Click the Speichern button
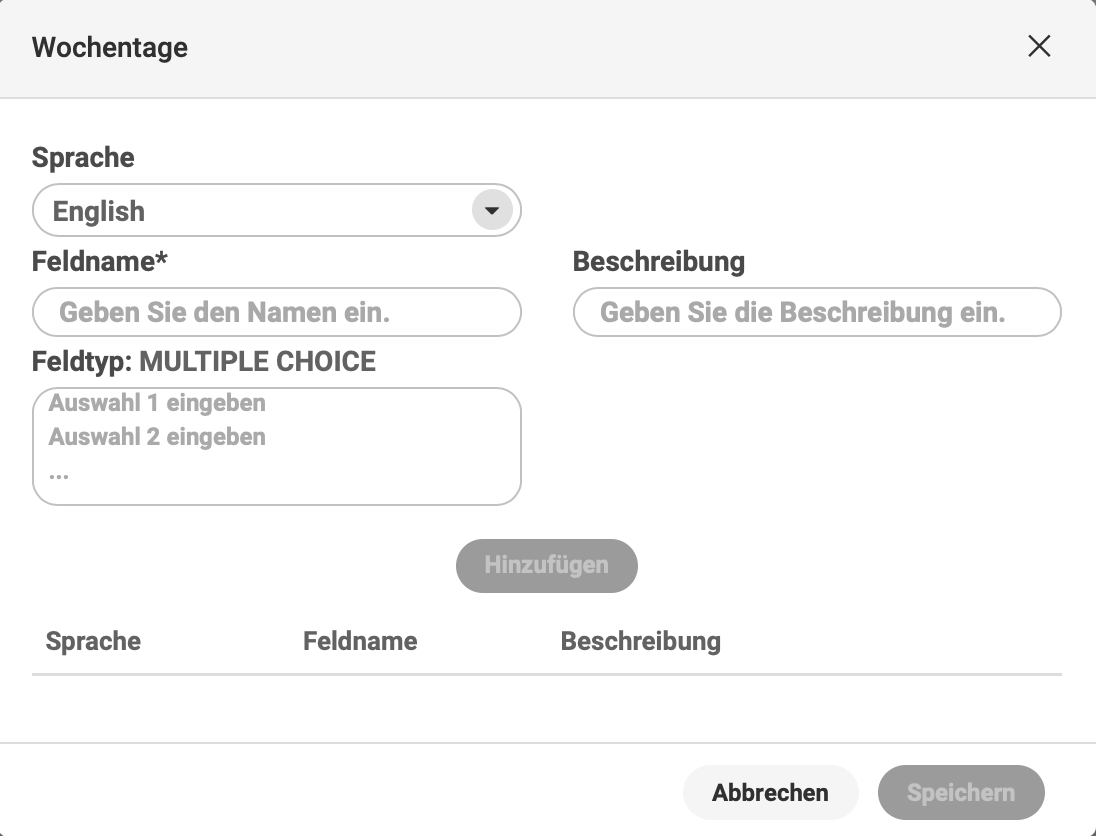This screenshot has width=1096, height=836. pos(960,792)
